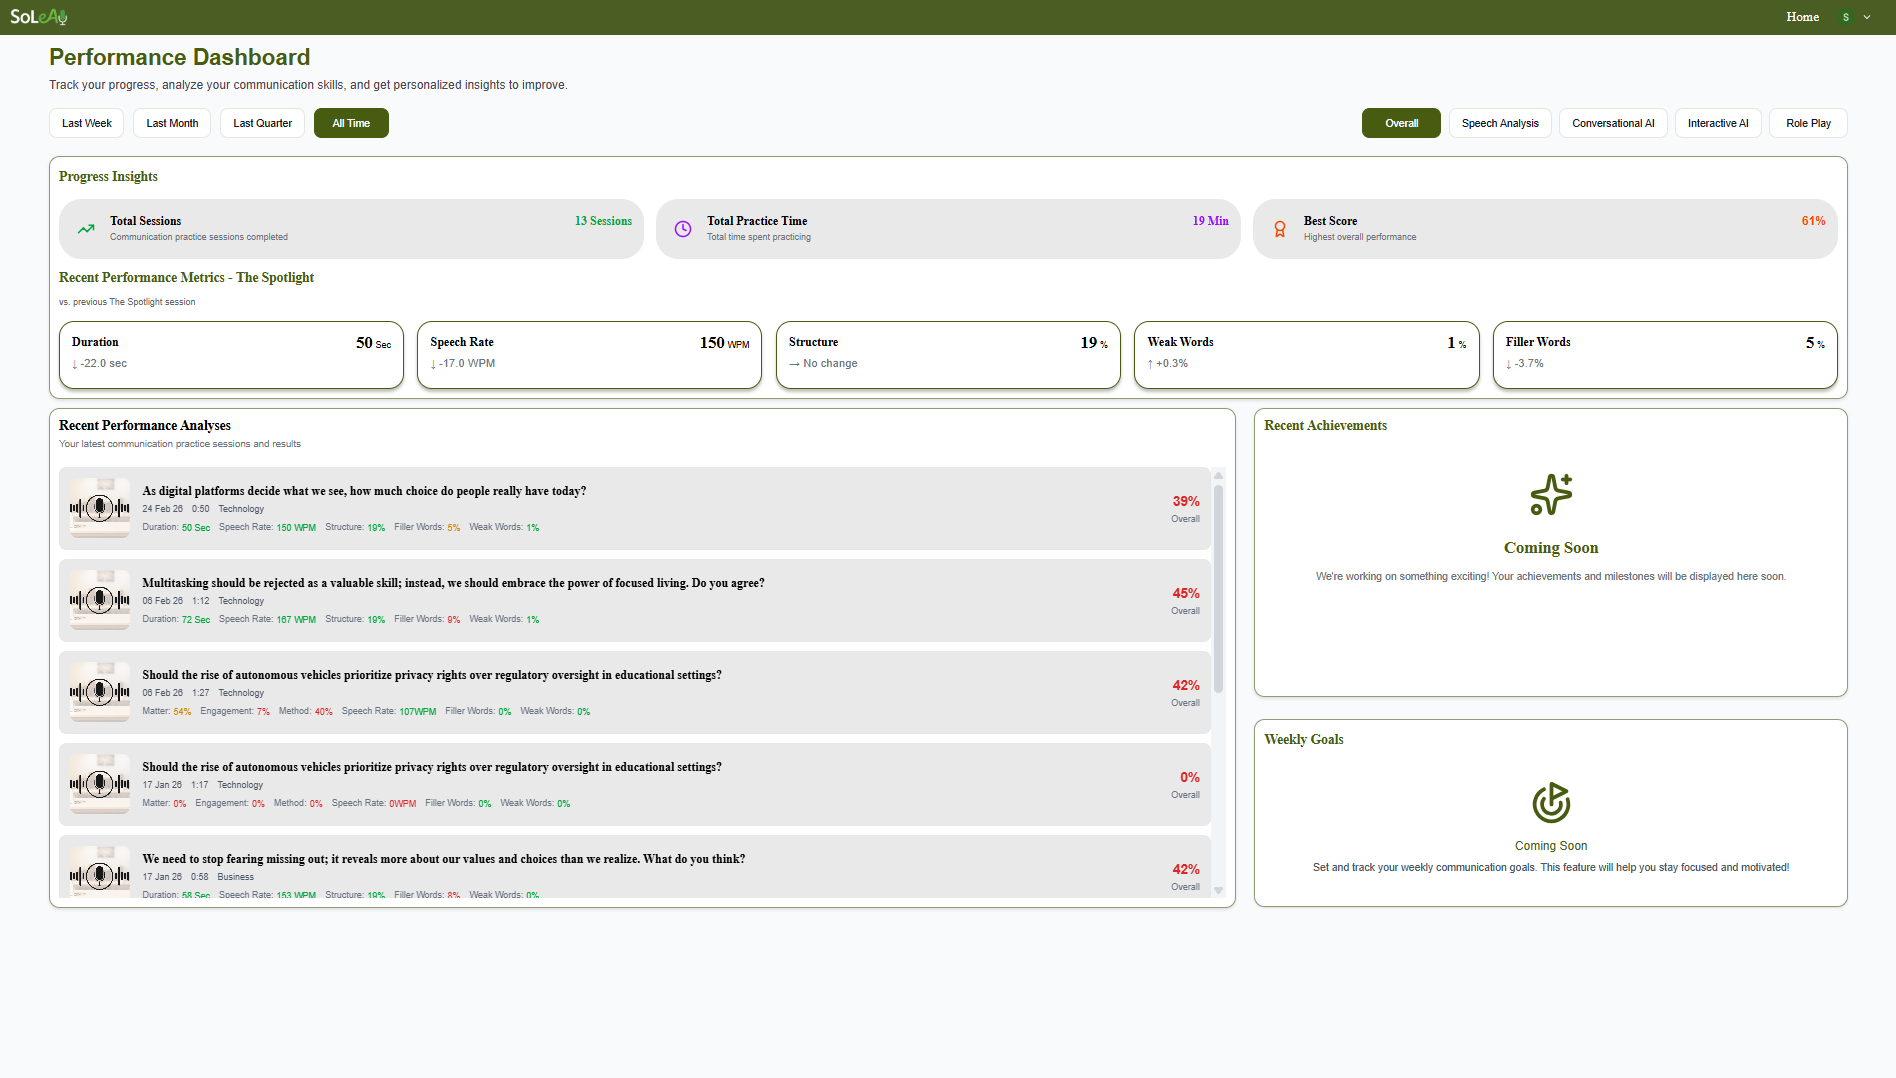The height and width of the screenshot is (1078, 1896).
Task: Click the All Time button
Action: click(351, 122)
